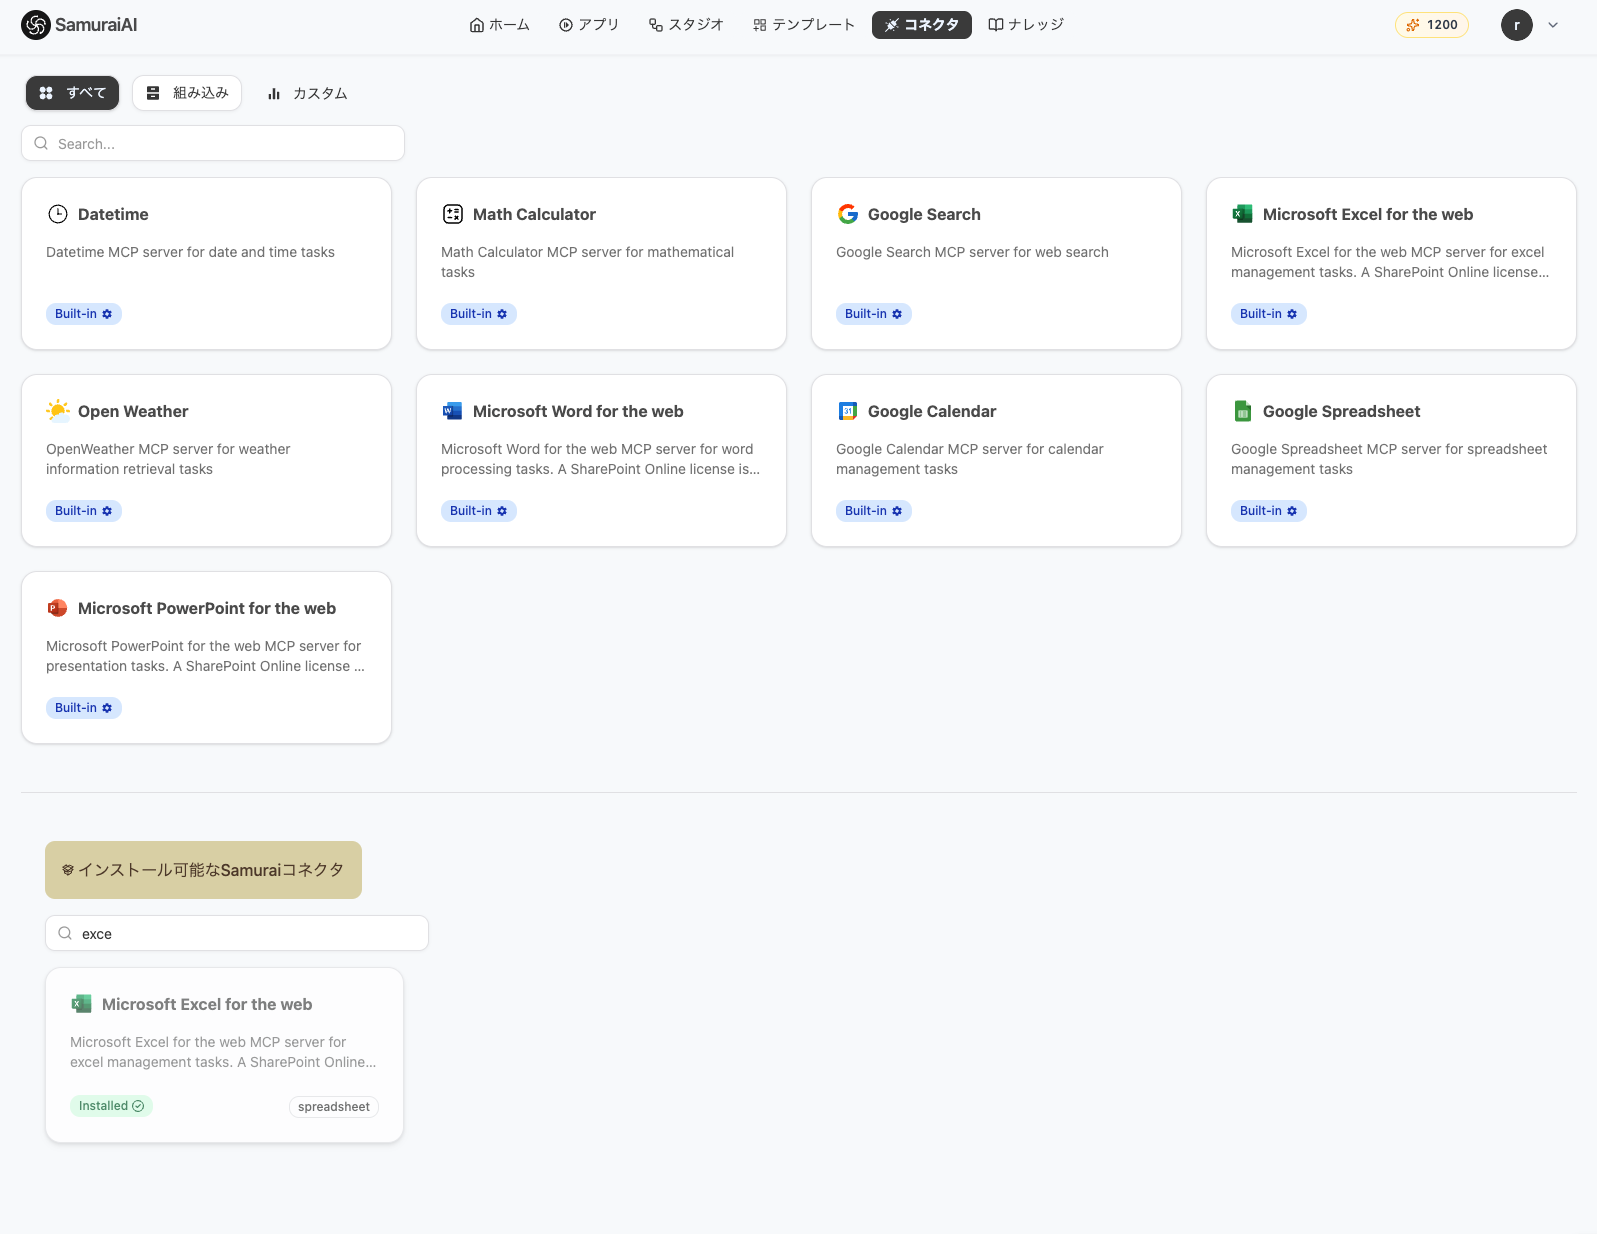Click the Microsoft Word icon
The image size is (1597, 1234).
tap(453, 411)
